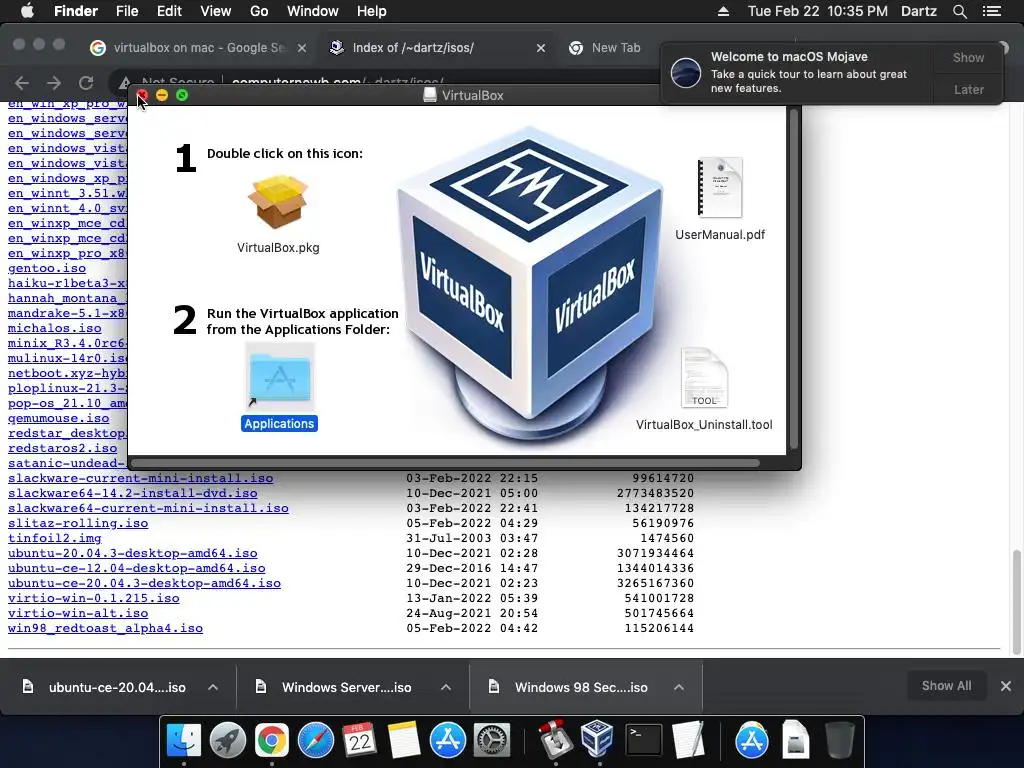Open TextEdit paper-and-pen icon in dock
Screen dimensions: 1024x768
click(688, 740)
